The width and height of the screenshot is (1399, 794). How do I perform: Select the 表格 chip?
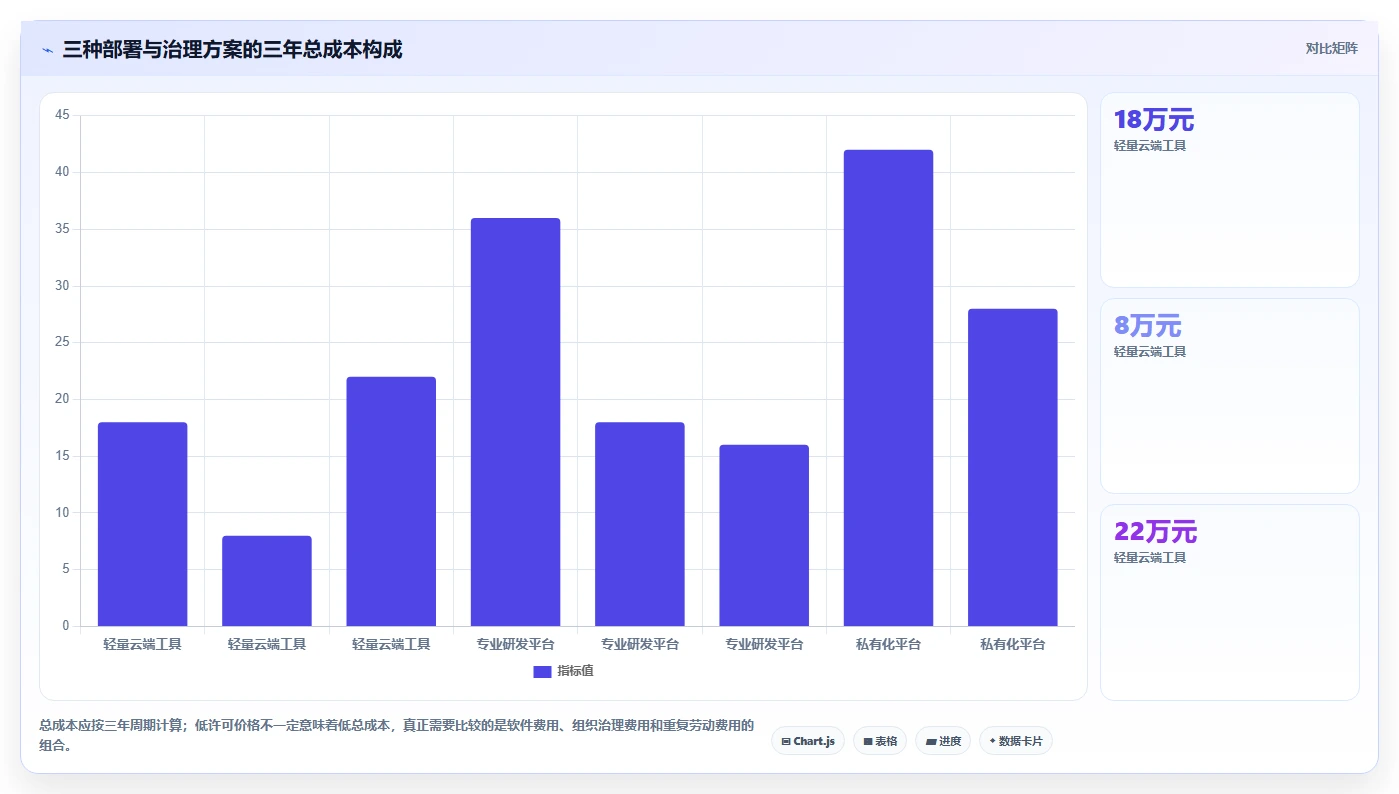click(x=880, y=741)
